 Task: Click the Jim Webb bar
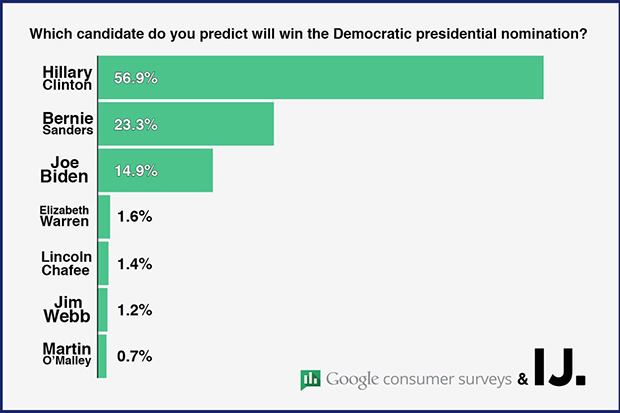102,309
